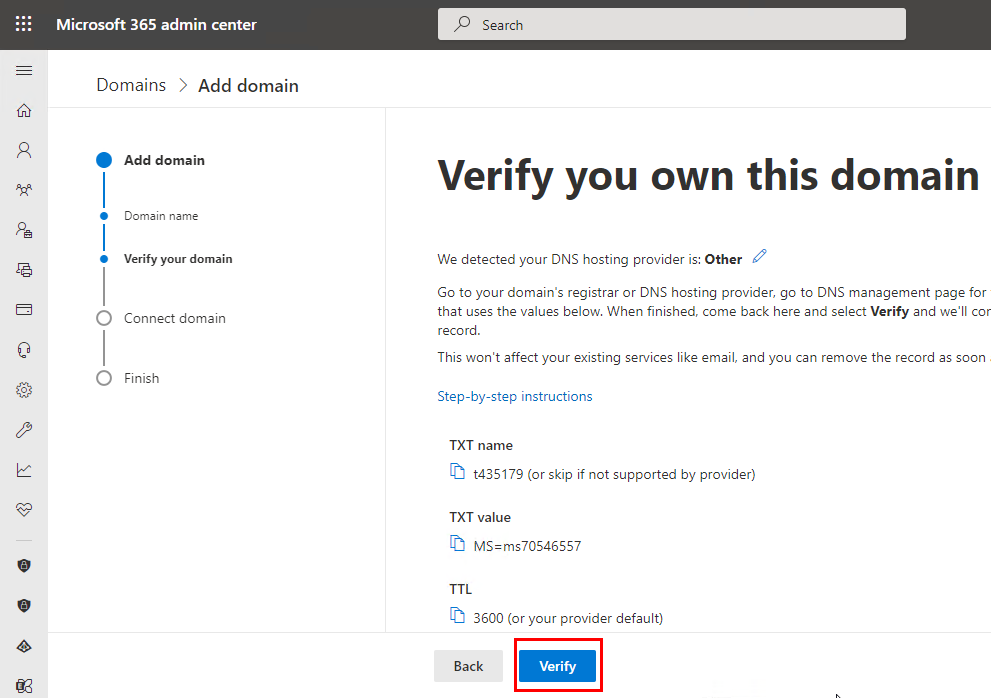Open Exchange admin center sidebar icon
This screenshot has width=991, height=698.
click(24, 686)
